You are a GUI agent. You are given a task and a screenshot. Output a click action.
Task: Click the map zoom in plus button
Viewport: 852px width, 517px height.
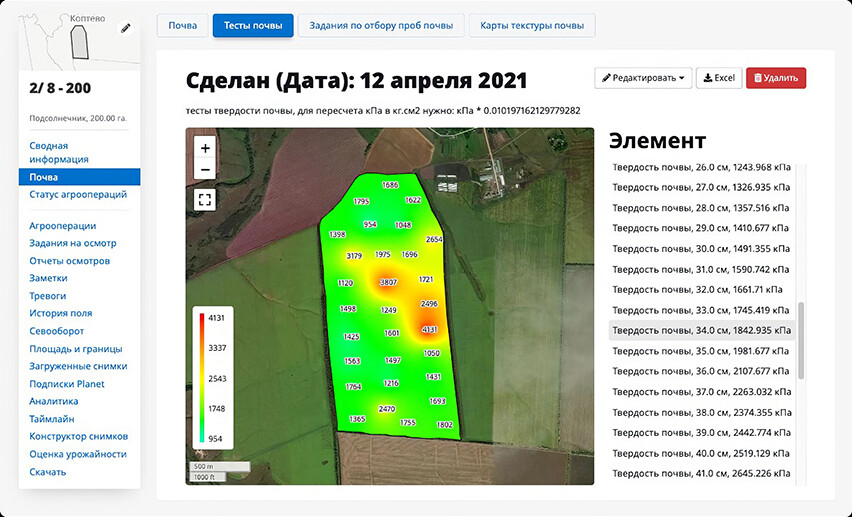click(205, 148)
